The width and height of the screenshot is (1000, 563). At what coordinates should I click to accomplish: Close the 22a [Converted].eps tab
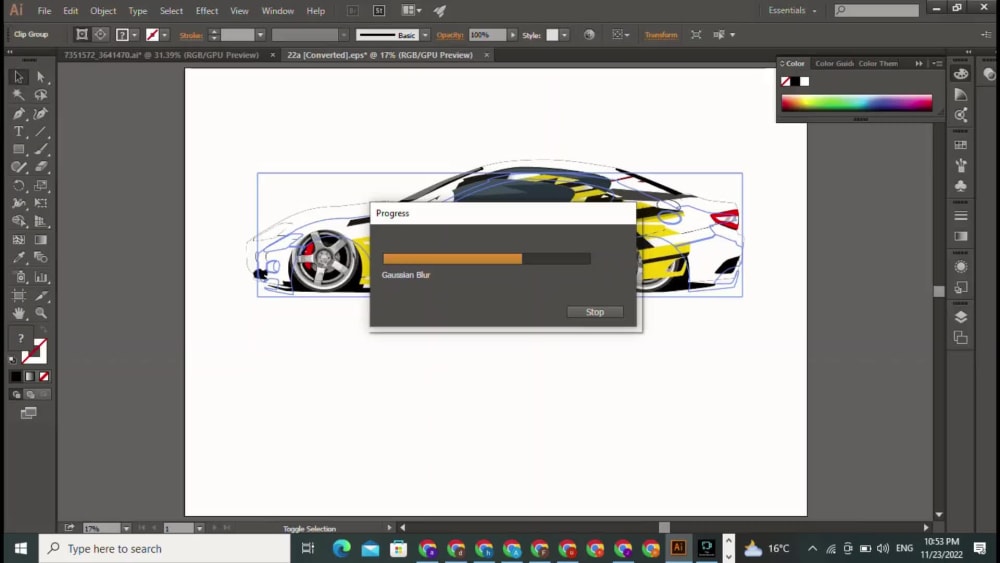(x=487, y=55)
